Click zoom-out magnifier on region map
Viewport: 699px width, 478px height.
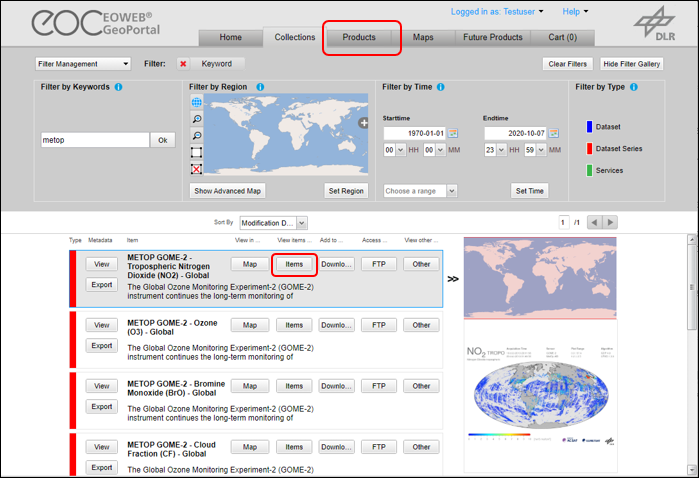[196, 136]
